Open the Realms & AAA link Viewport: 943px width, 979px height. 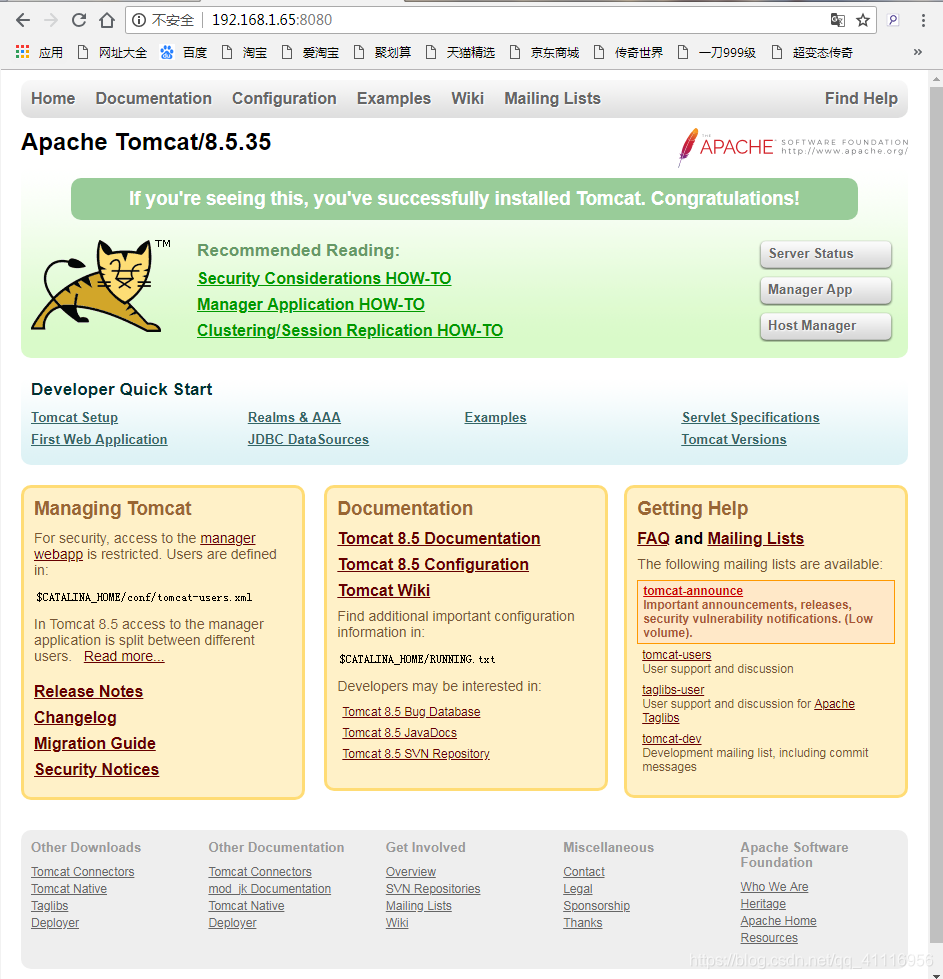(294, 418)
